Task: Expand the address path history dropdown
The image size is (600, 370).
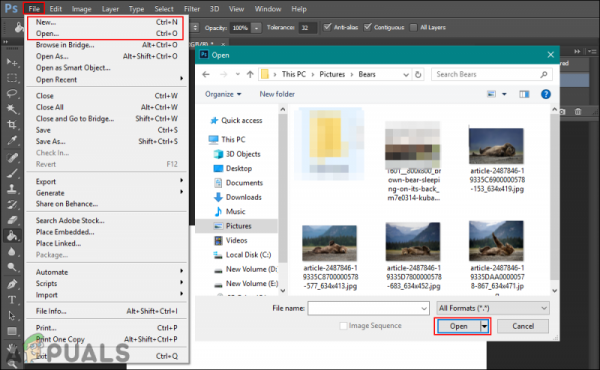Action: pyautogui.click(x=406, y=74)
